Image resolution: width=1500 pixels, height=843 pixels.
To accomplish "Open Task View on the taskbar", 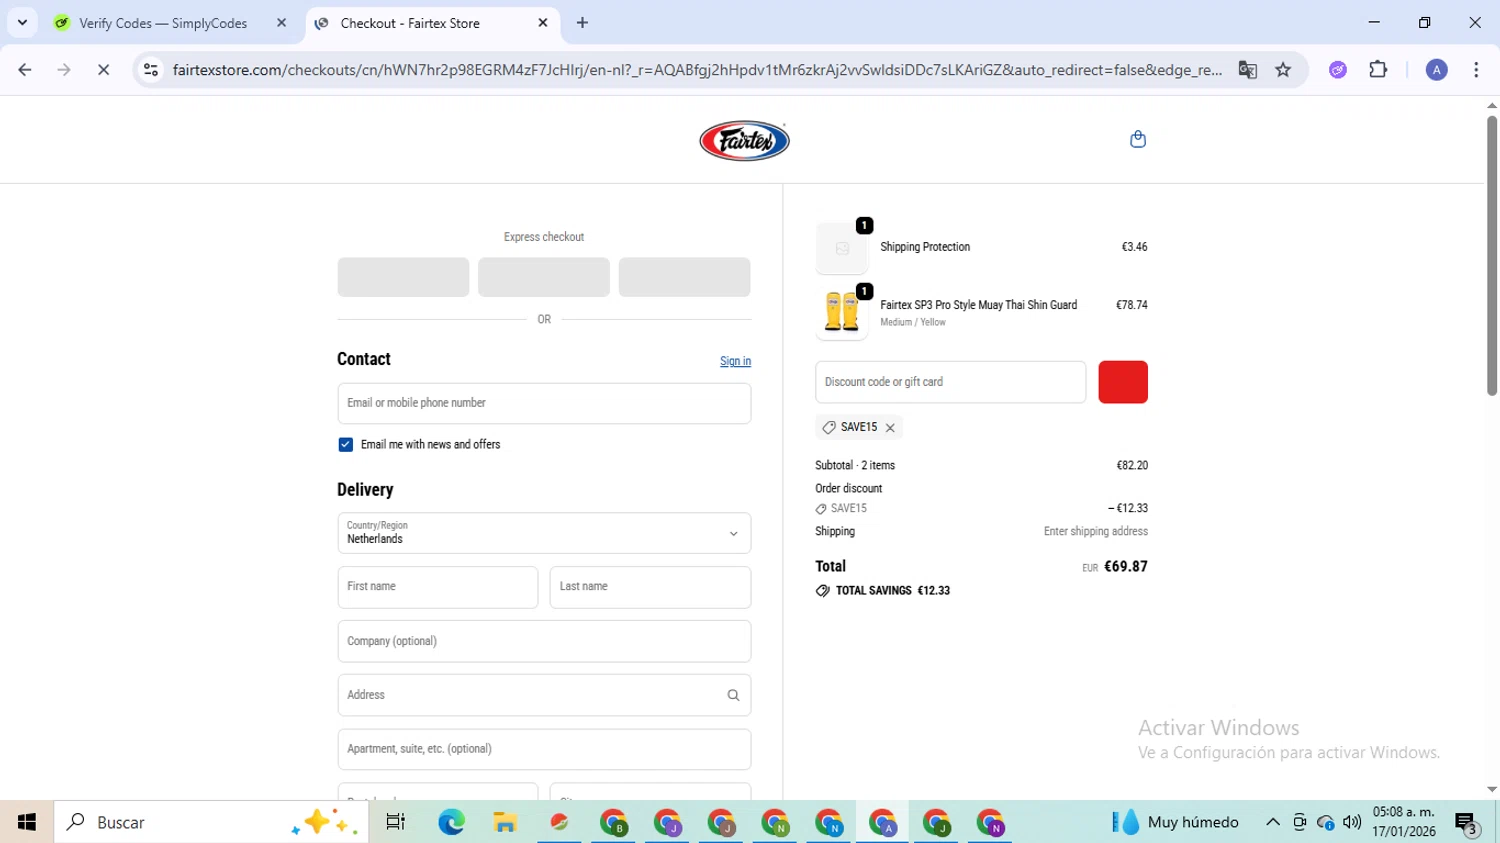I will 396,822.
